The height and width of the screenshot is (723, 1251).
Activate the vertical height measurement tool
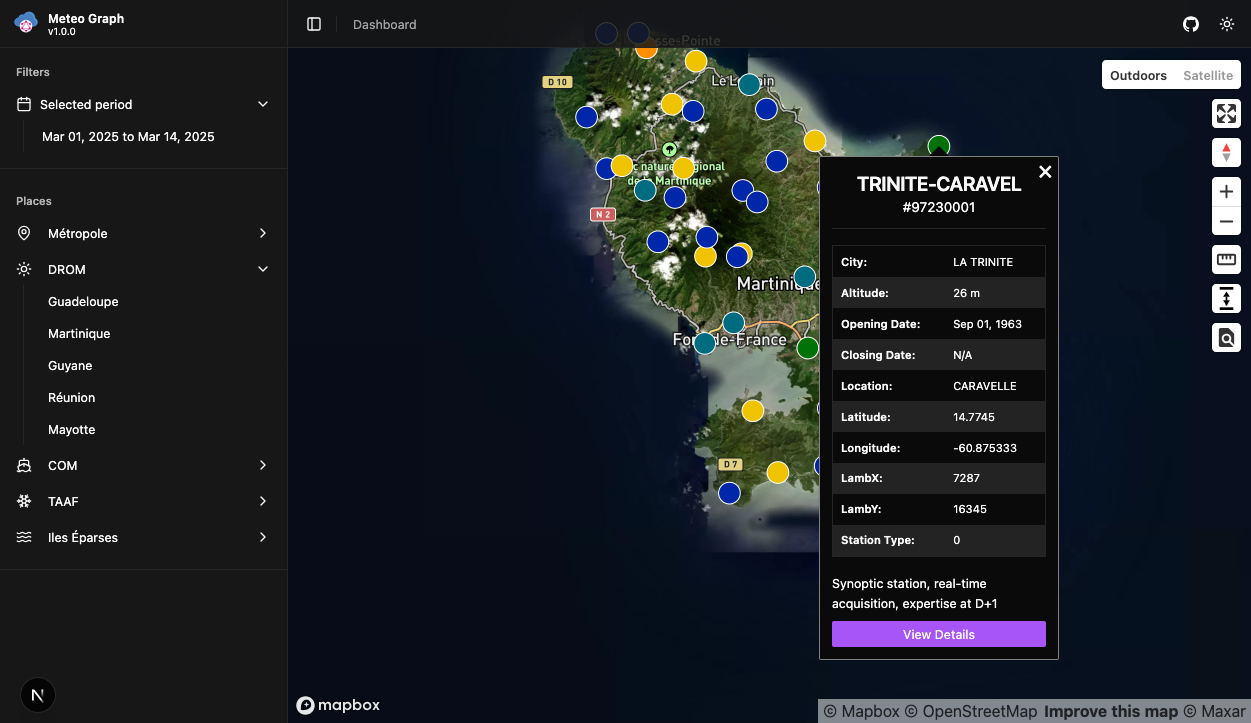coord(1226,299)
